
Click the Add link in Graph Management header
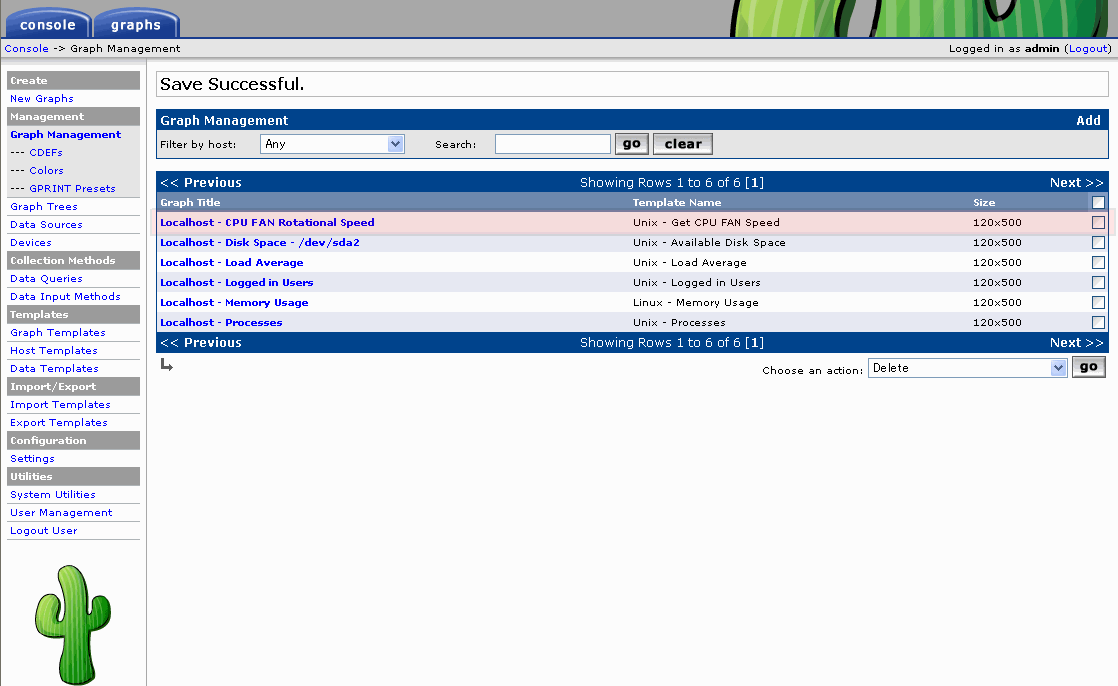point(1088,120)
